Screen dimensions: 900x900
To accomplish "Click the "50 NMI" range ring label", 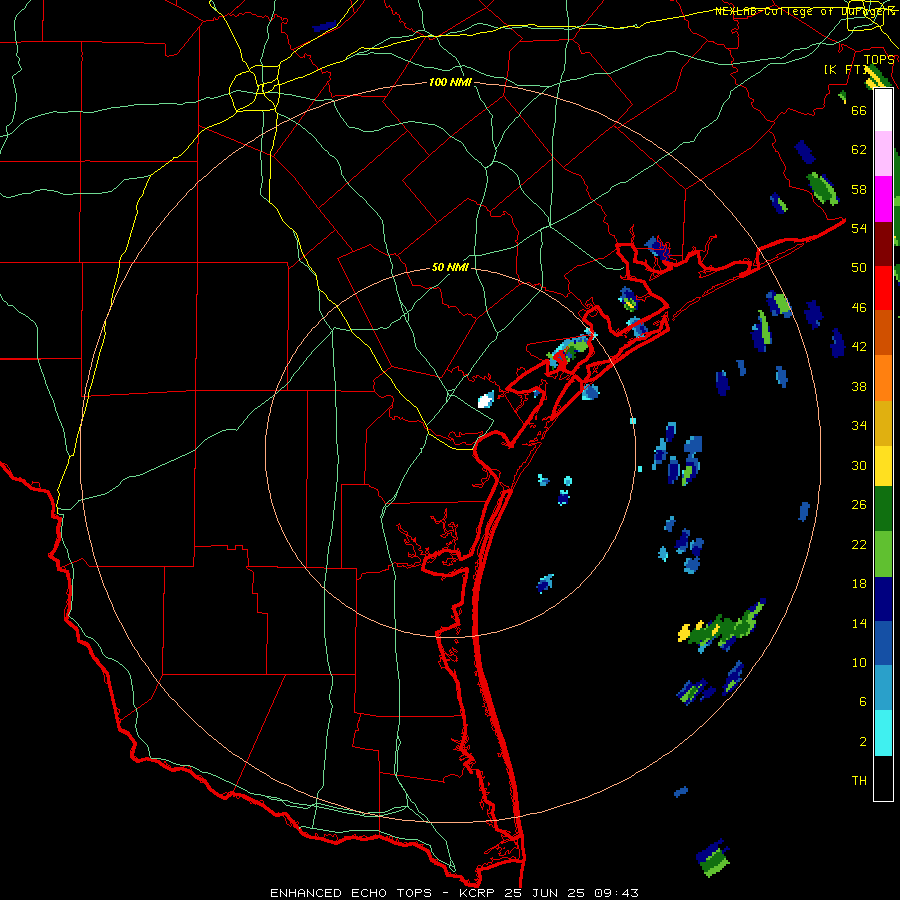I will 450,267.
